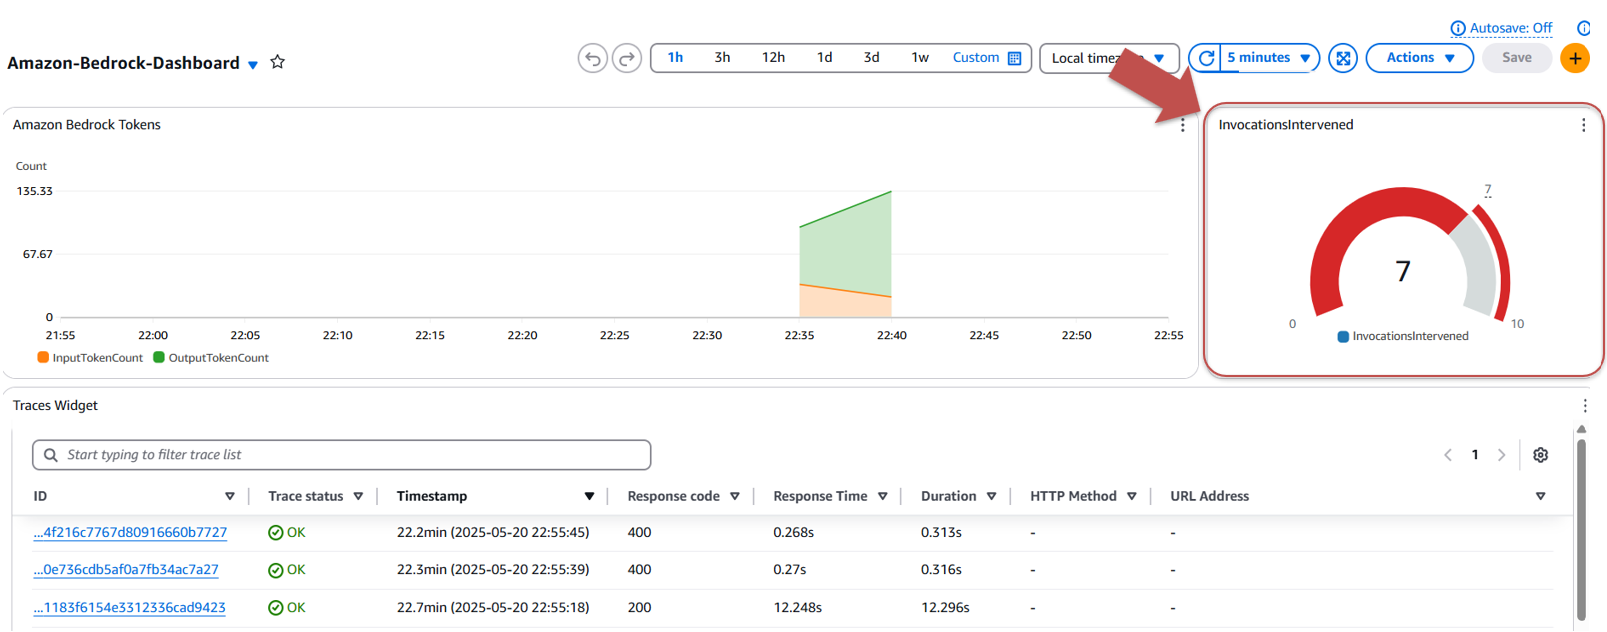Toggle the InputTokenCount legend series
Viewport: 1607px width, 632px height.
coord(90,358)
